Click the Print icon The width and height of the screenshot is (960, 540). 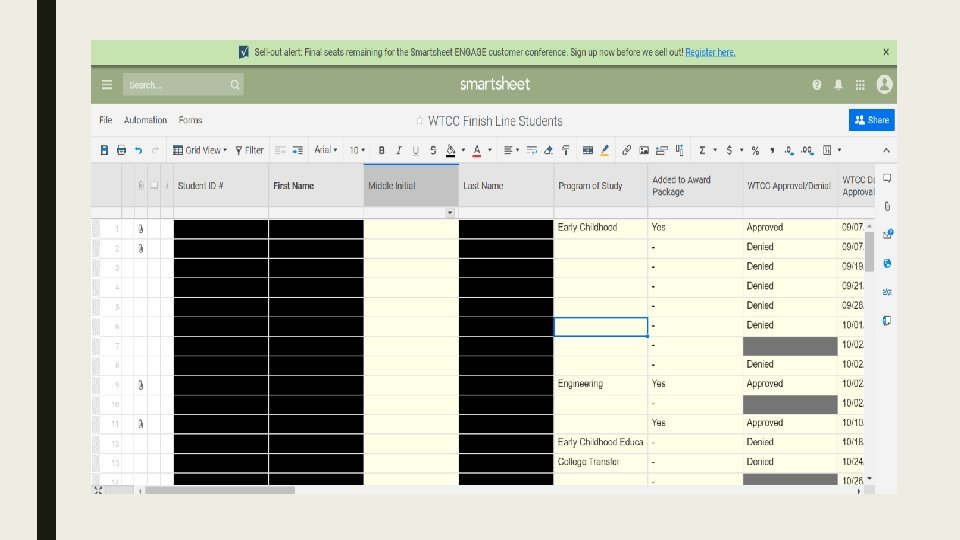click(x=121, y=150)
